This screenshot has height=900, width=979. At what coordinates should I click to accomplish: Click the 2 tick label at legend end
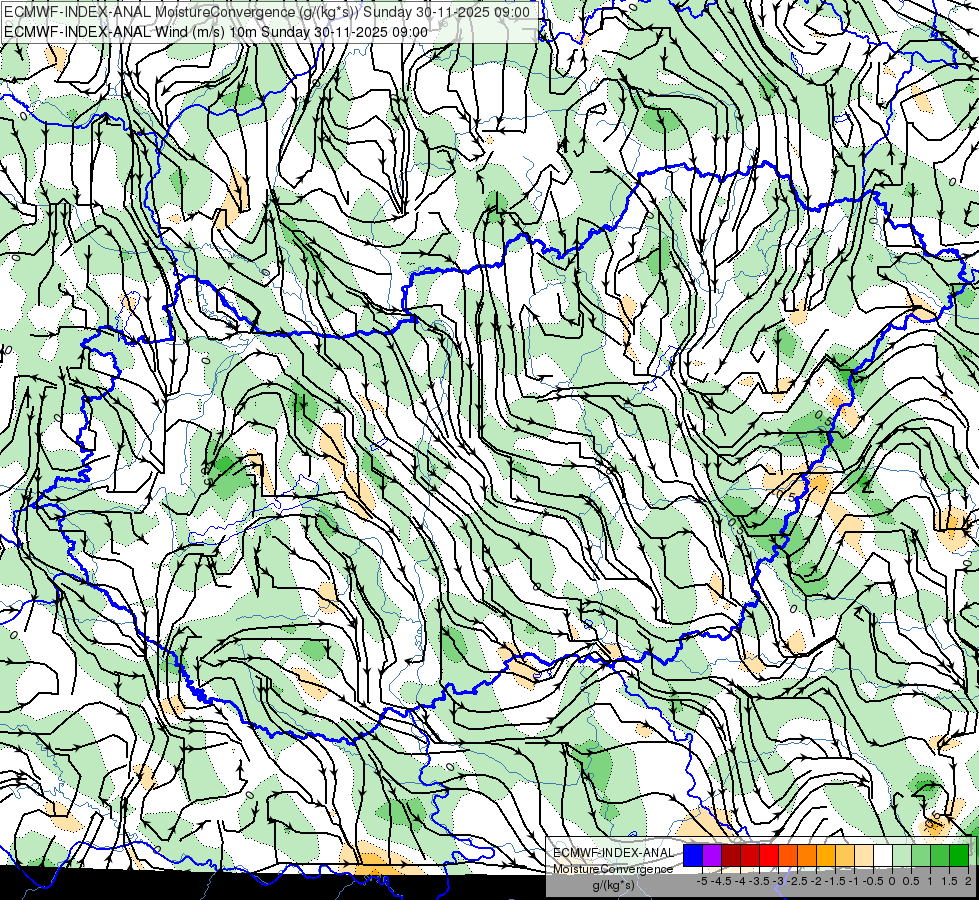coord(968,881)
